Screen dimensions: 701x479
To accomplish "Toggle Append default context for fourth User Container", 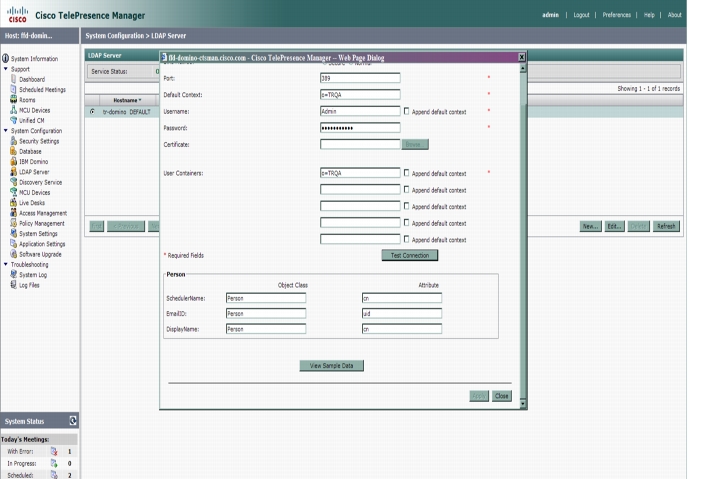I will click(406, 222).
